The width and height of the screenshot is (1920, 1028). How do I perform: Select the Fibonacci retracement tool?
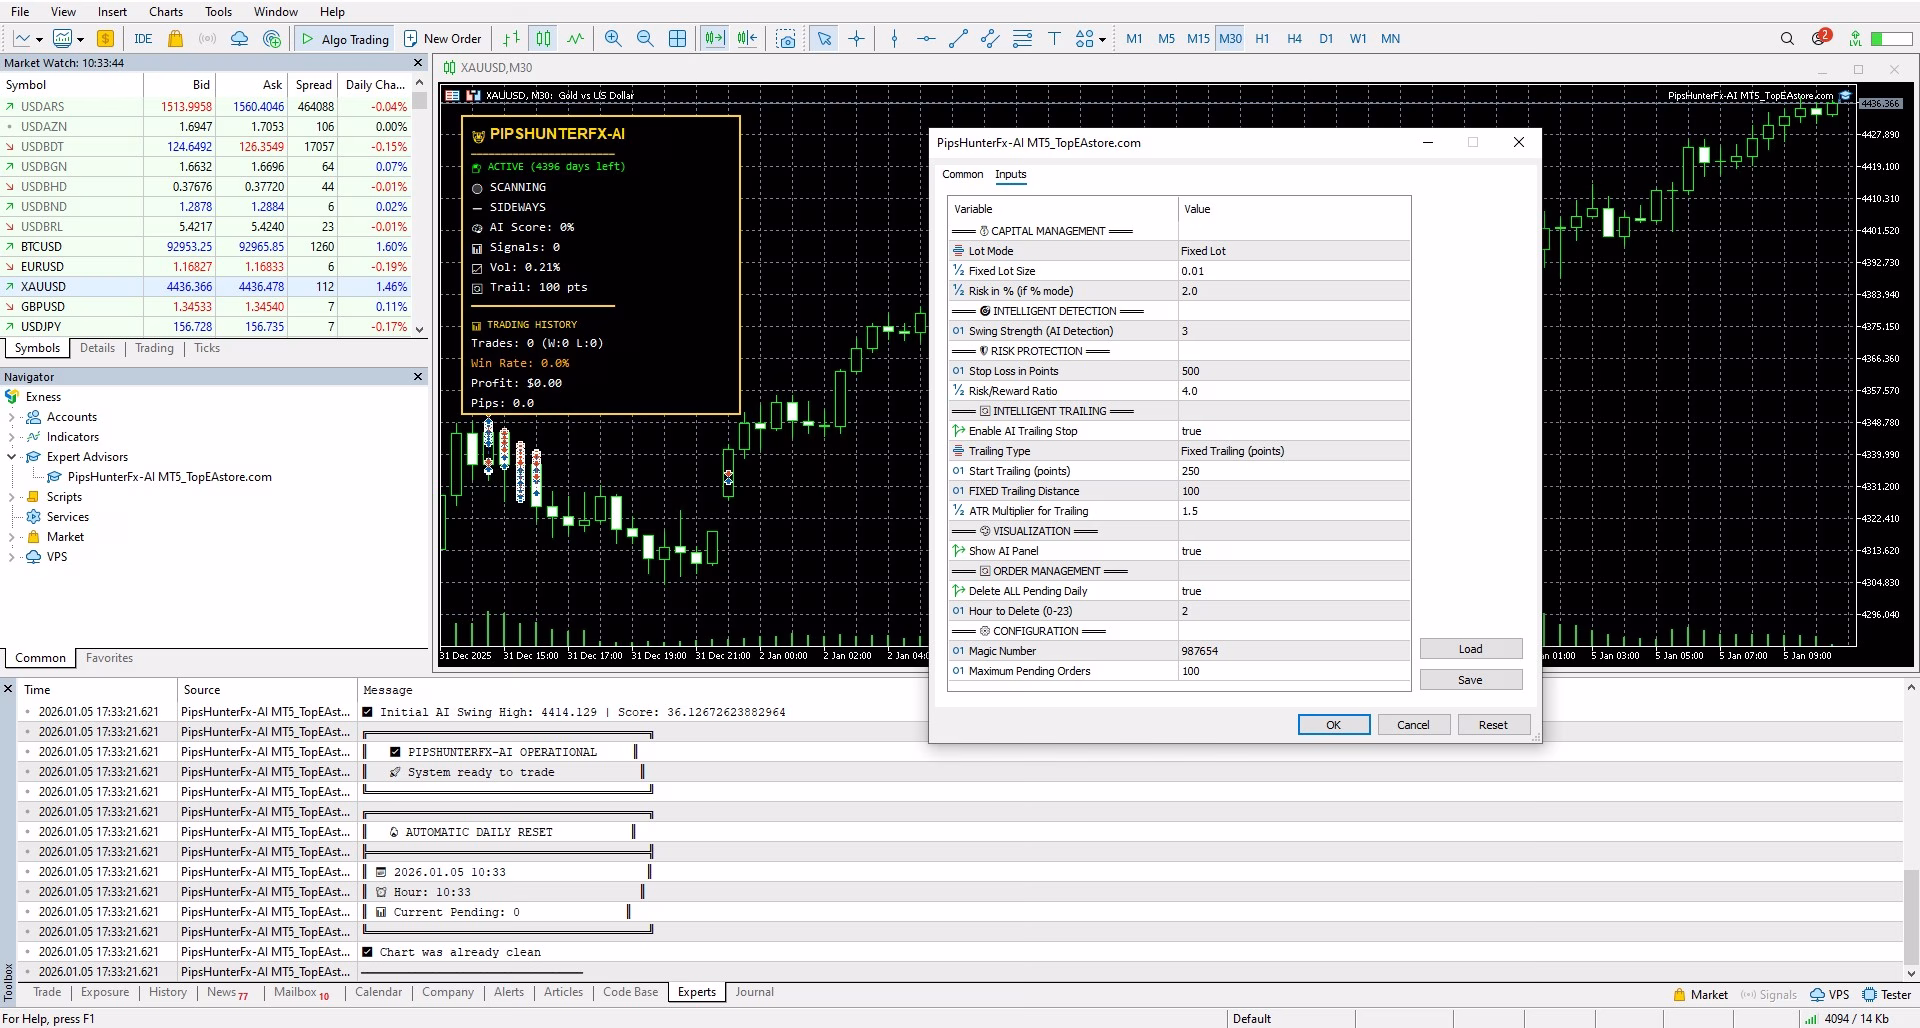click(1022, 39)
